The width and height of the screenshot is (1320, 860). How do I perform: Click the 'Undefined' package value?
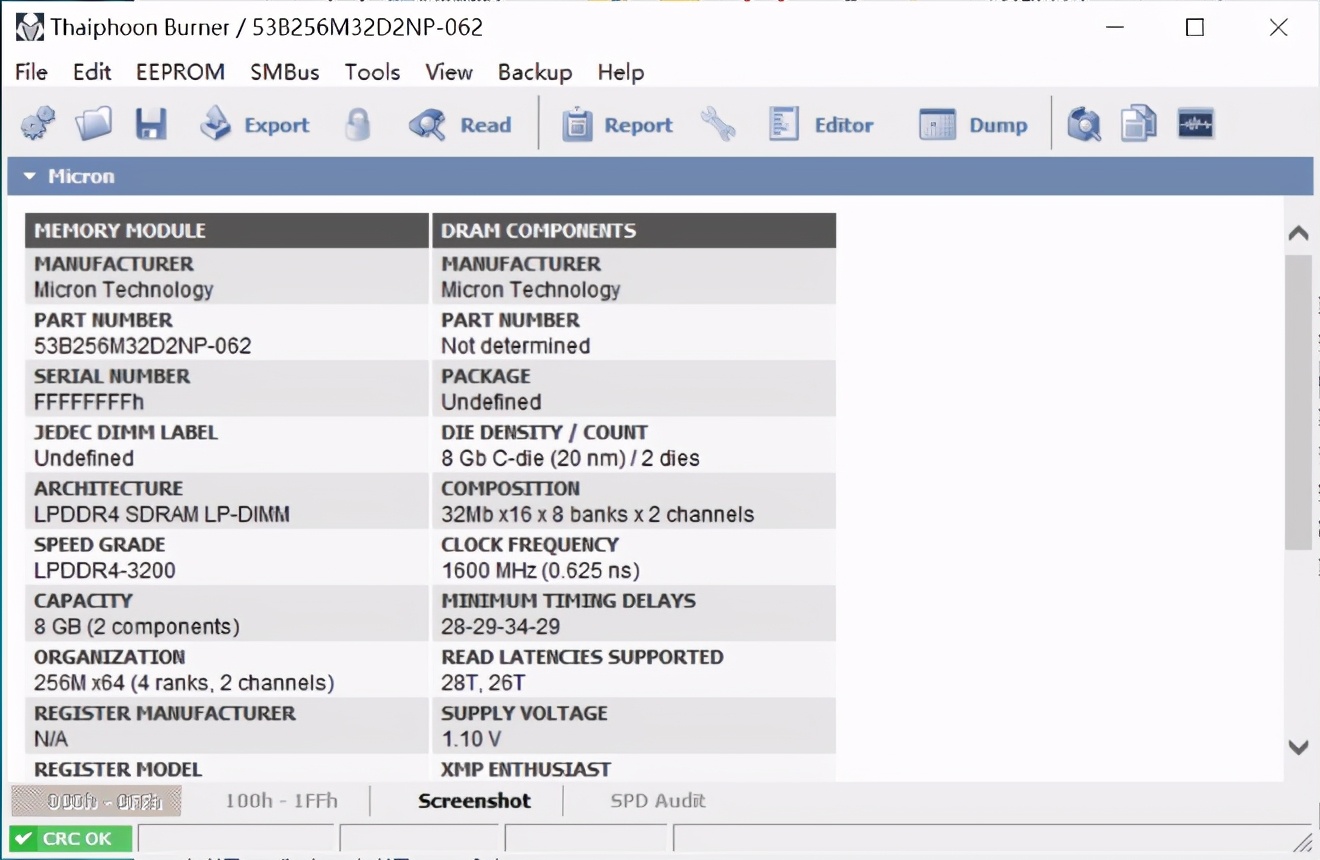tap(491, 402)
